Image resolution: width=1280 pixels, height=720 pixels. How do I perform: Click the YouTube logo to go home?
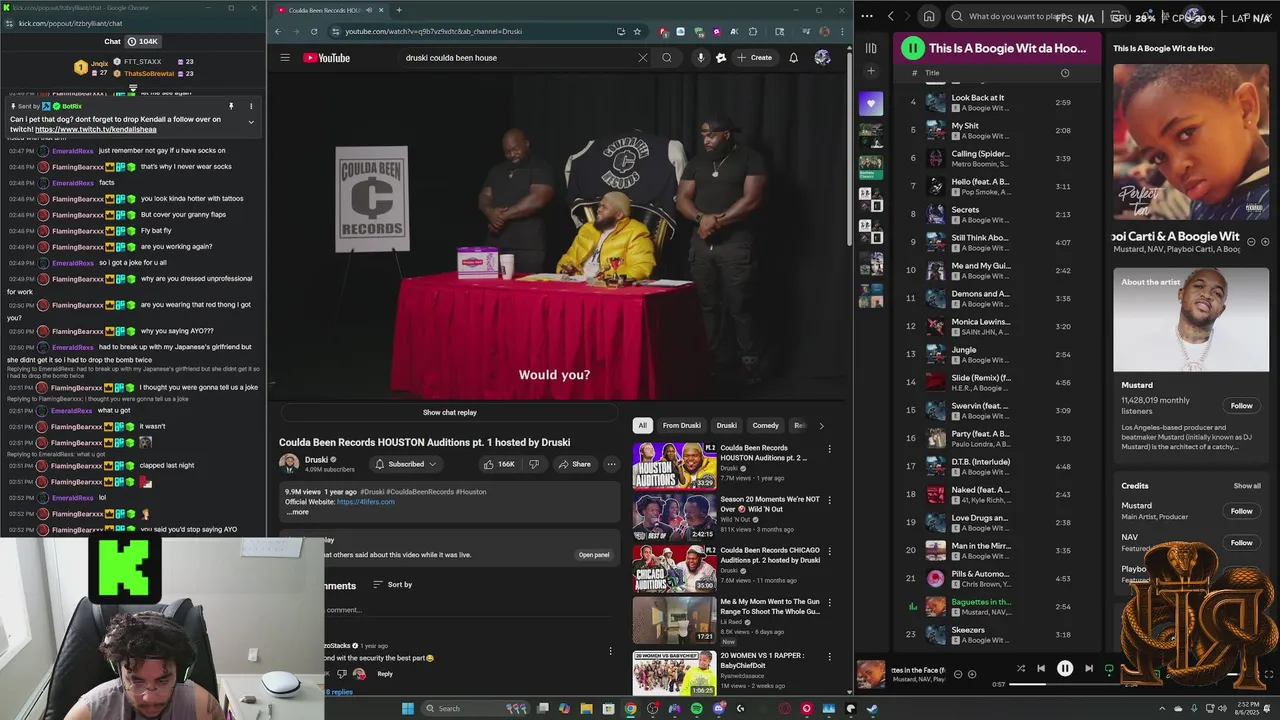point(327,58)
